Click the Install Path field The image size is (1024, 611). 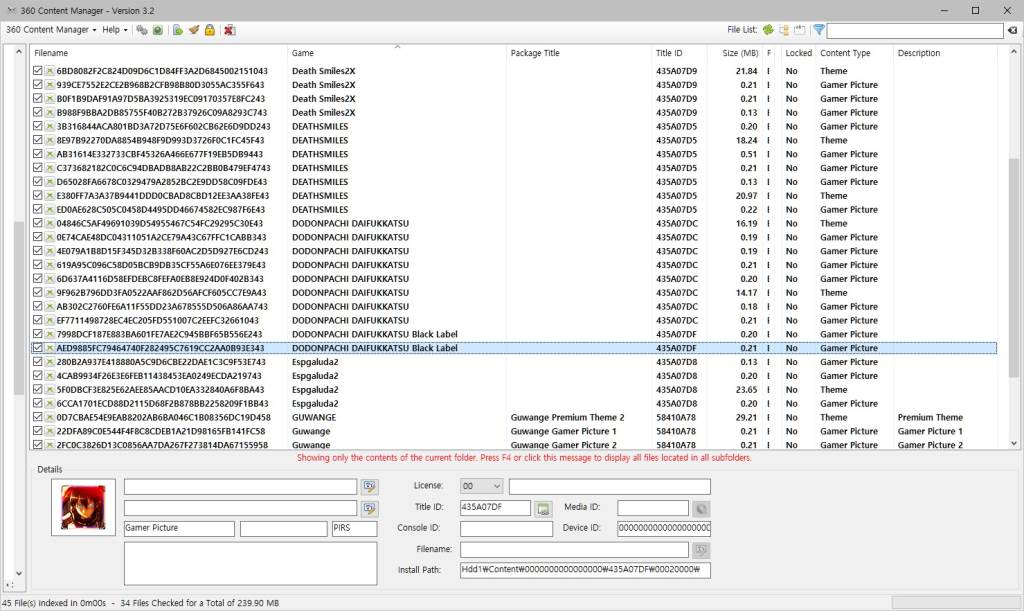pos(585,570)
